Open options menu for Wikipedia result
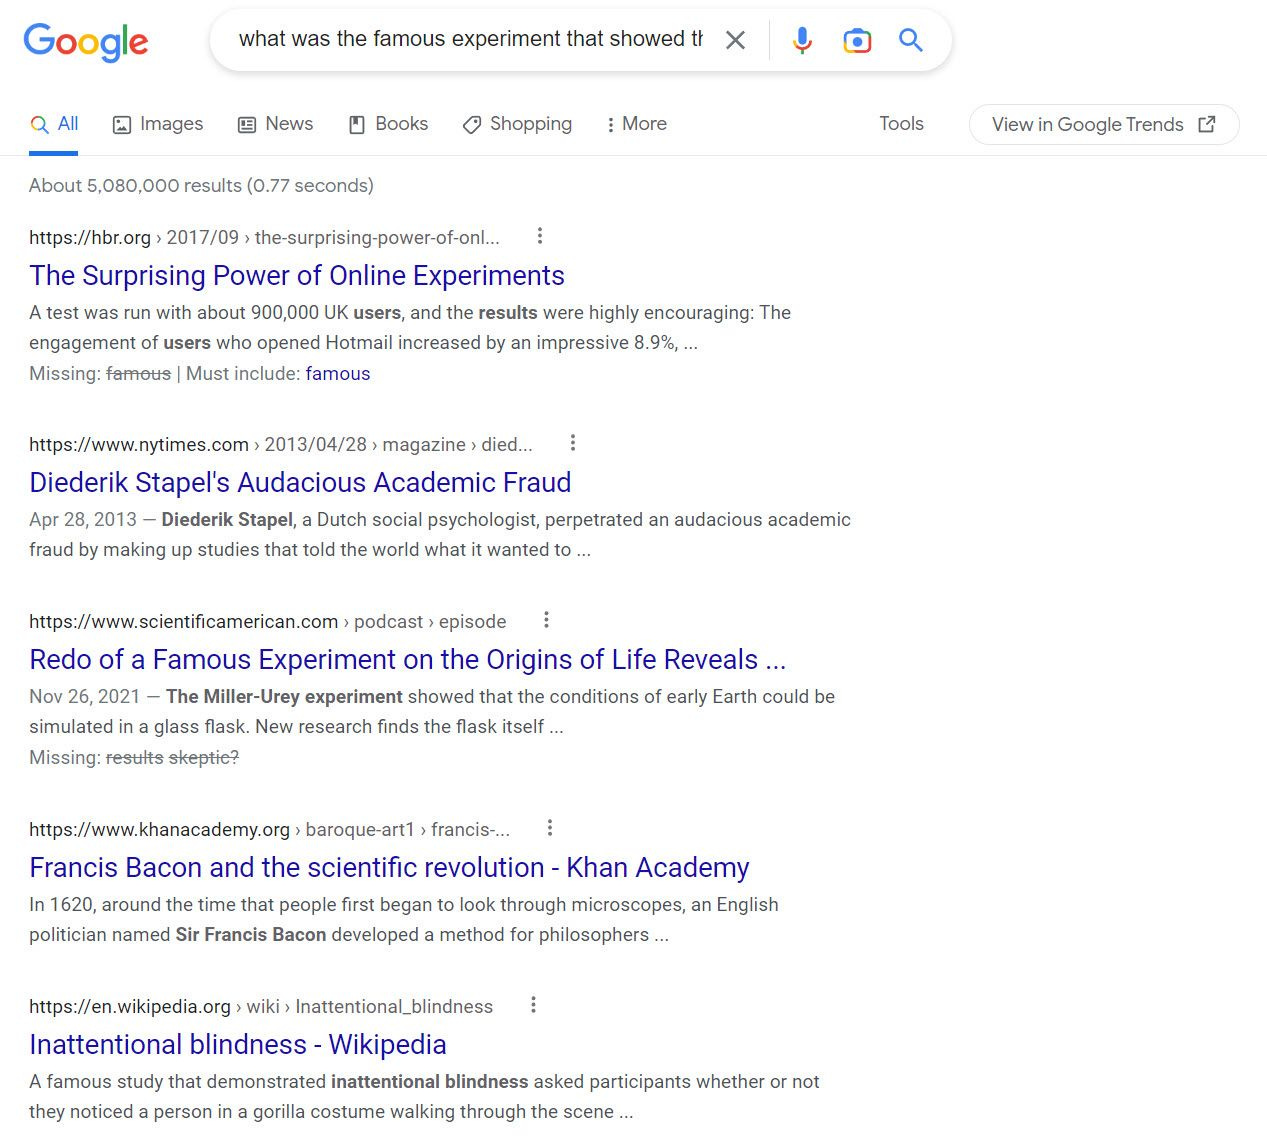Screen dimensions: 1267x1142 pyautogui.click(x=533, y=1005)
